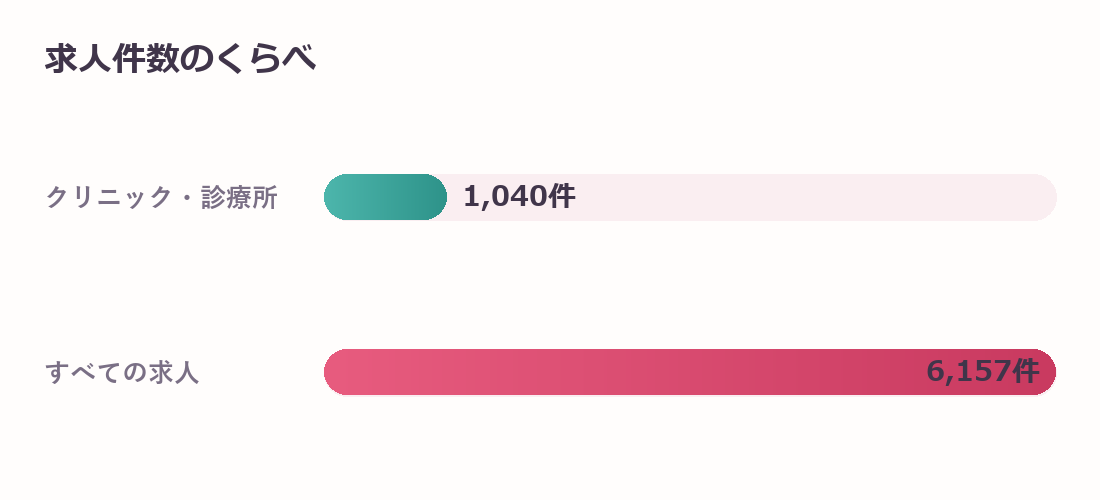The image size is (1100, 500).
Task: Click the 件 character after 6,157
Action: tap(1026, 371)
